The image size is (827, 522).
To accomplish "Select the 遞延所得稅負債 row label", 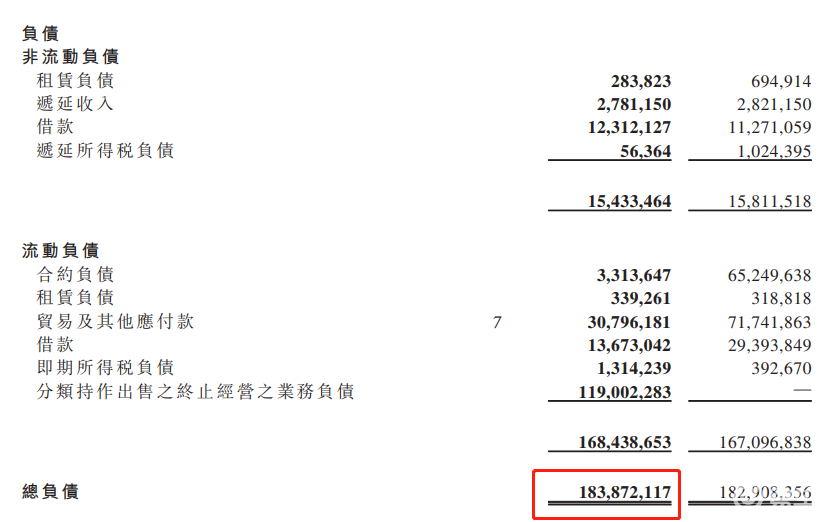I will pyautogui.click(x=105, y=151).
